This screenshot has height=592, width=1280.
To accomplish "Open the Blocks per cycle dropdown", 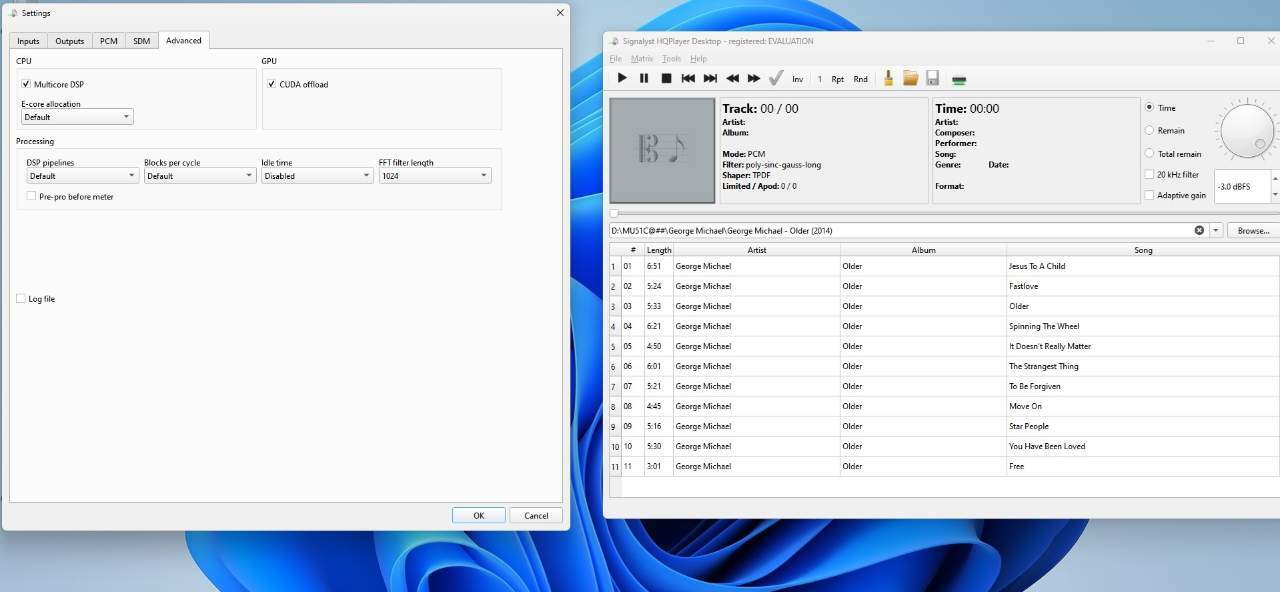I will coord(200,176).
